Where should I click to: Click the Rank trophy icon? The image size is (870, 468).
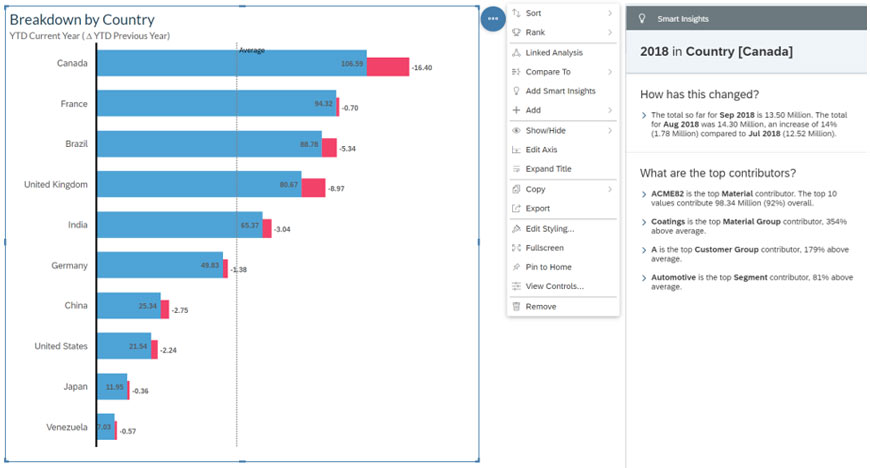[x=516, y=32]
